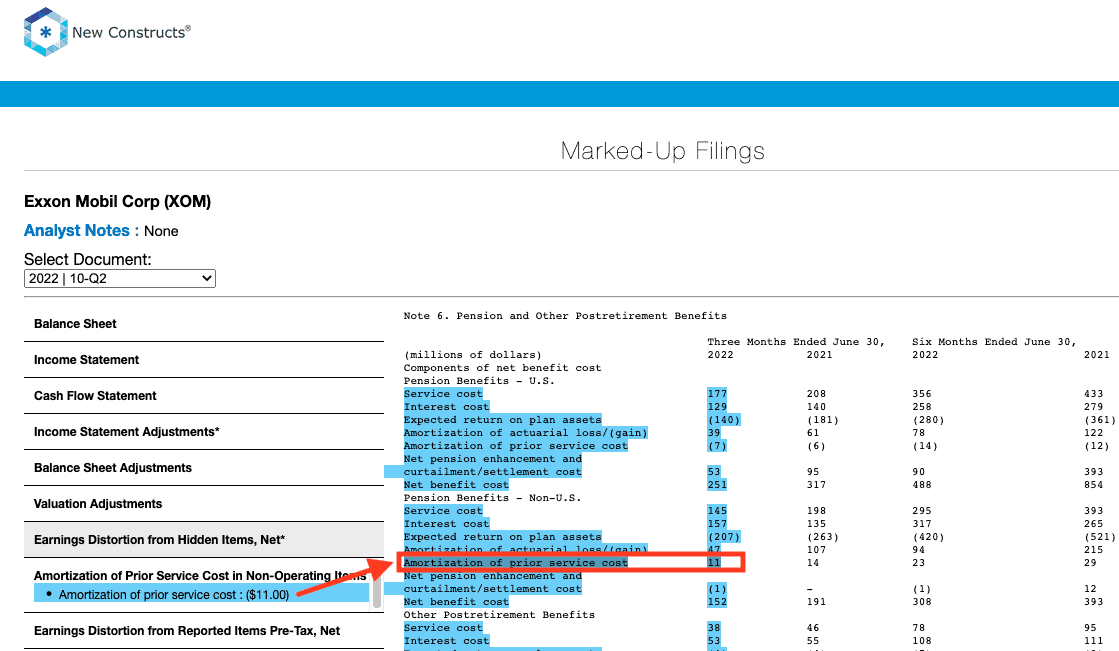Click highlighted value 129 for U.S. Interest cost
1119x651 pixels.
[717, 407]
